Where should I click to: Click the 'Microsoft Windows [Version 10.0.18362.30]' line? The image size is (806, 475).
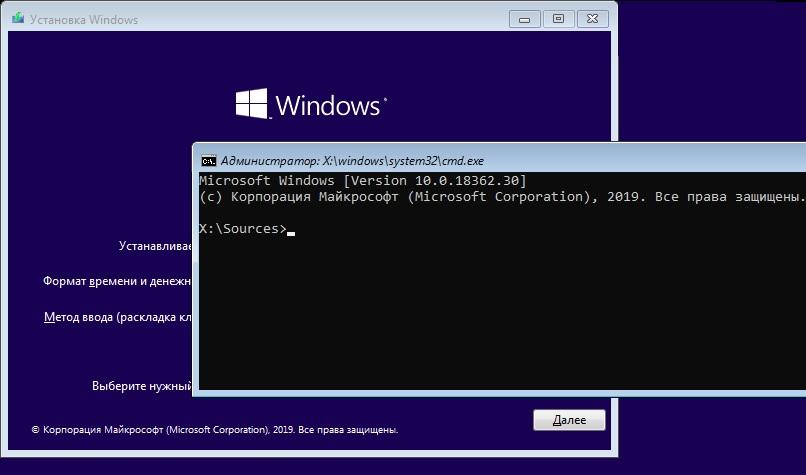[363, 181]
